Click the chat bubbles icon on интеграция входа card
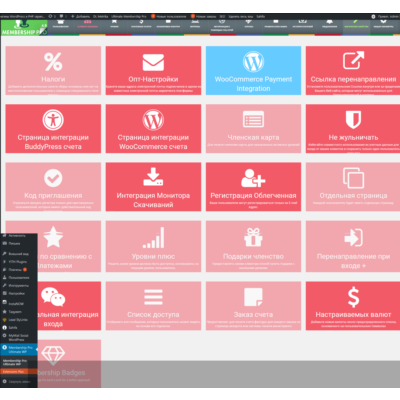The height and width of the screenshot is (400, 400). click(53, 297)
